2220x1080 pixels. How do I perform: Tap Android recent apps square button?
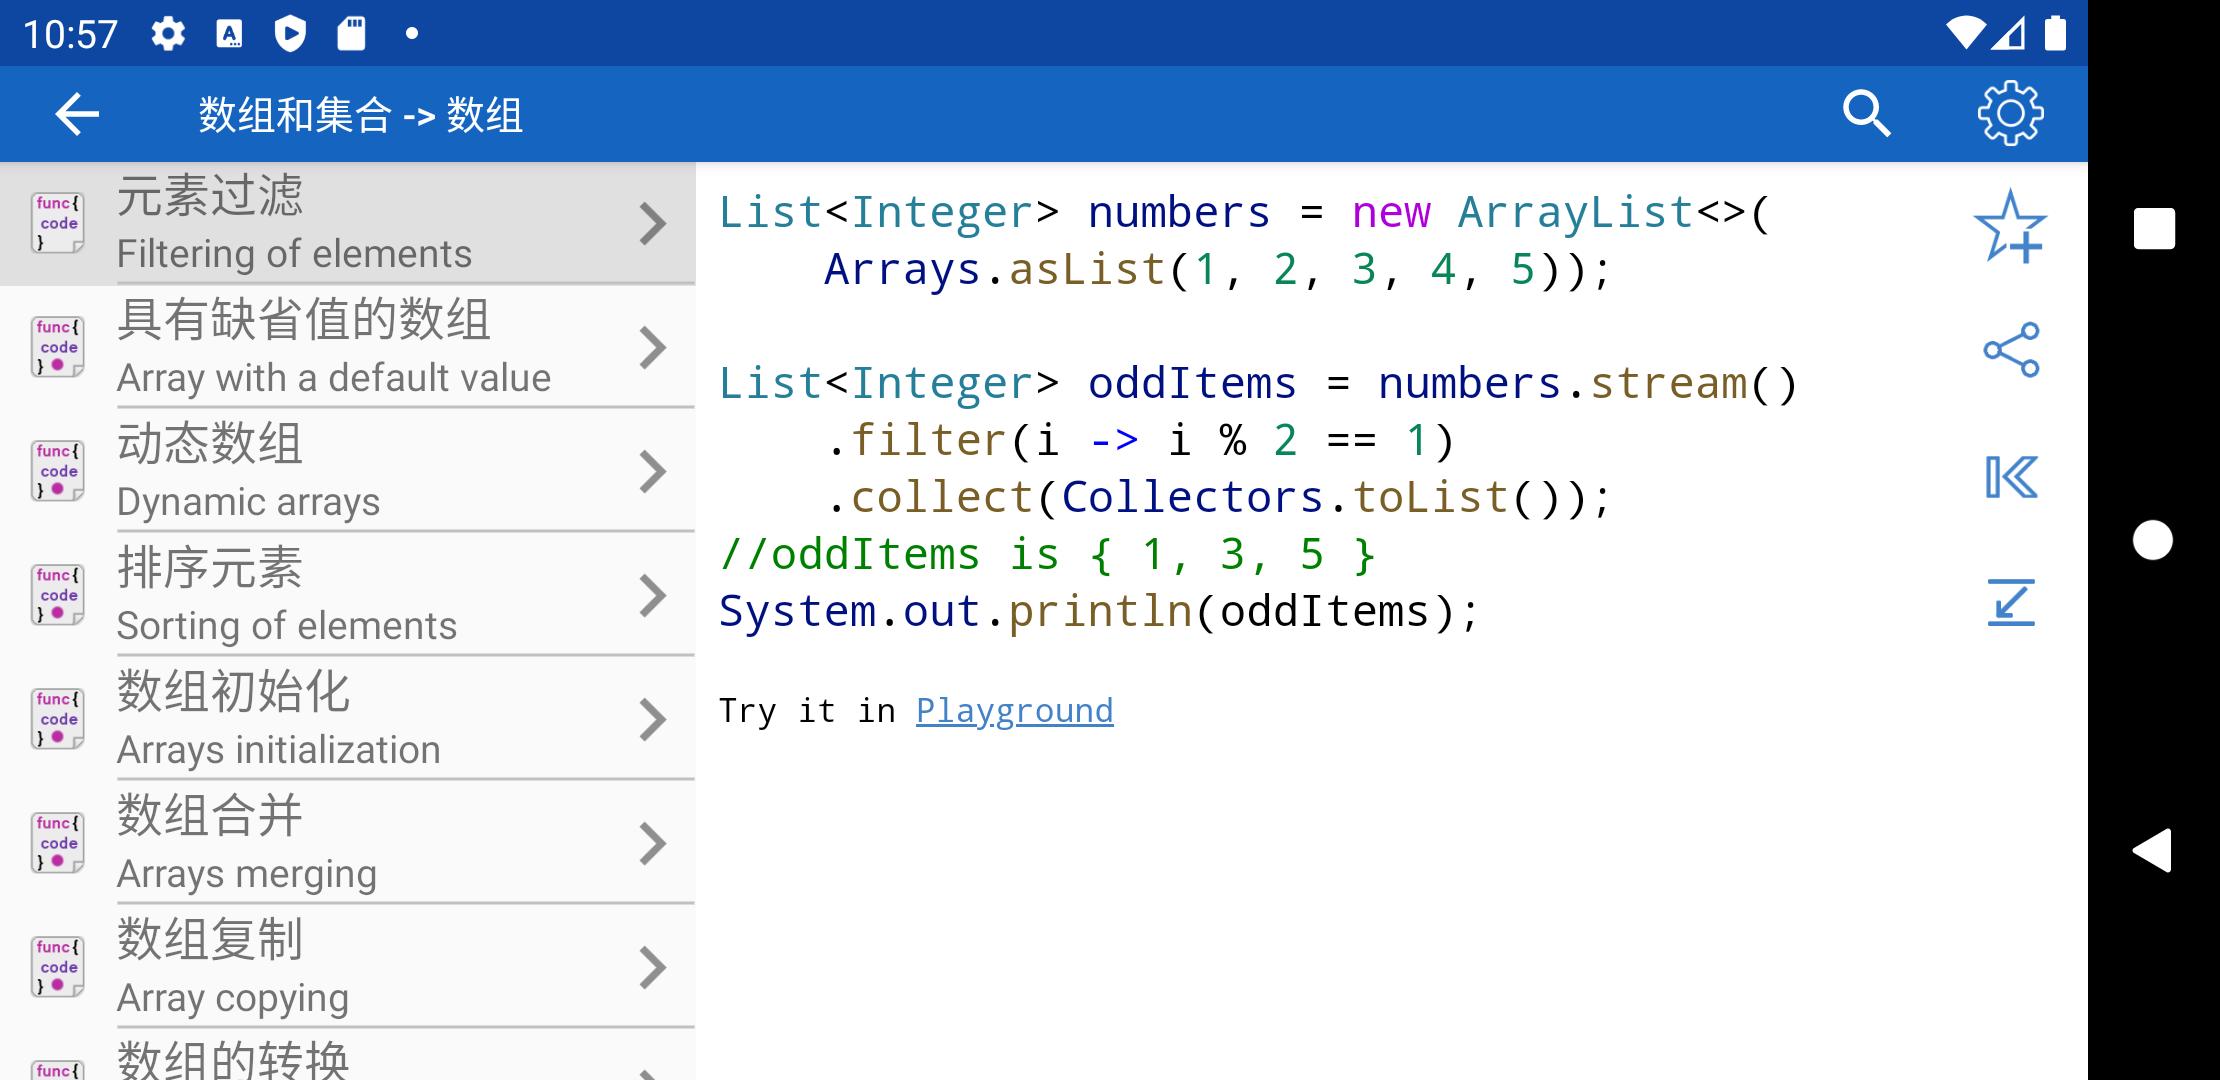(x=2154, y=229)
